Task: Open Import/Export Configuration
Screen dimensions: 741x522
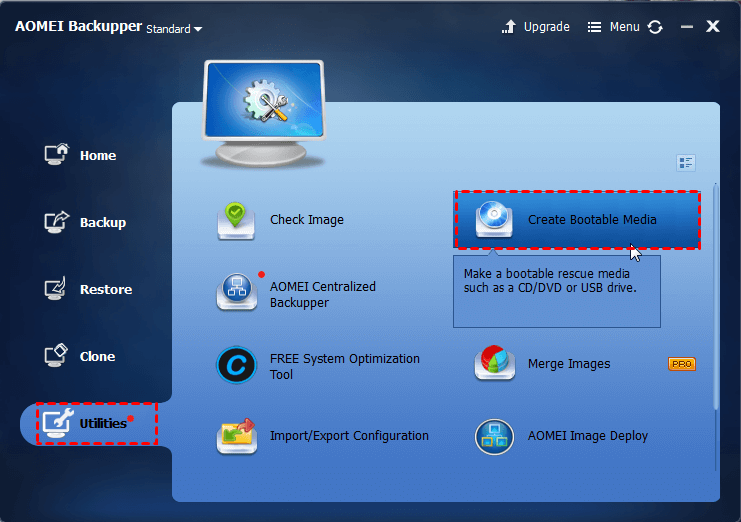Action: coord(349,436)
